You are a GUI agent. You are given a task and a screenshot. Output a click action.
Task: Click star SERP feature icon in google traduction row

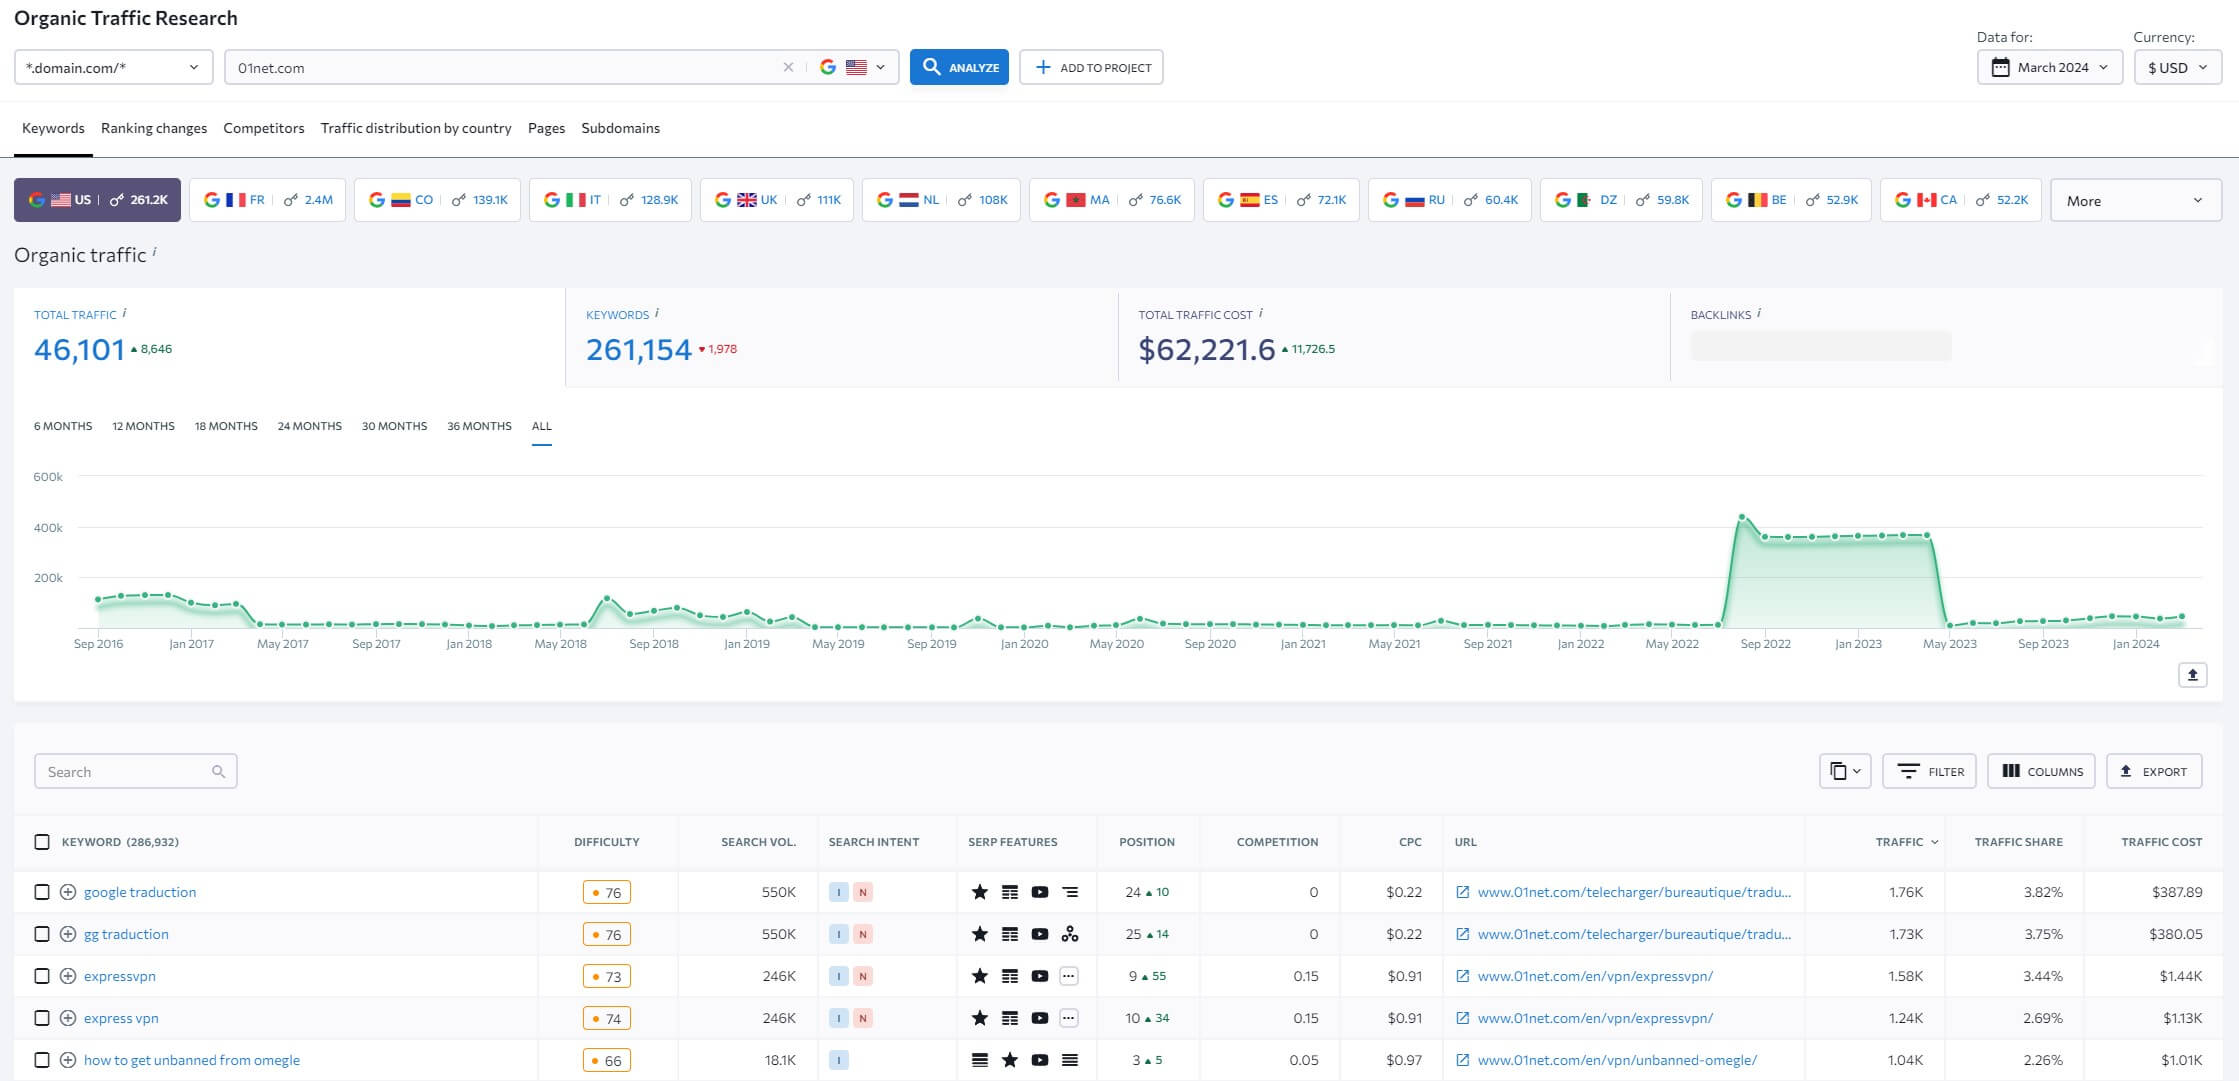pyautogui.click(x=980, y=892)
